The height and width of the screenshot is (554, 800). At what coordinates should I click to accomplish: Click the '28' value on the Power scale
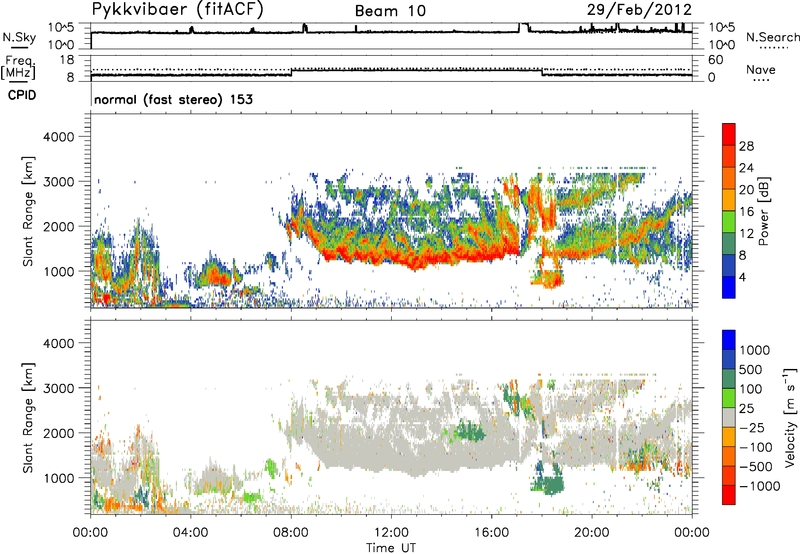[746, 146]
